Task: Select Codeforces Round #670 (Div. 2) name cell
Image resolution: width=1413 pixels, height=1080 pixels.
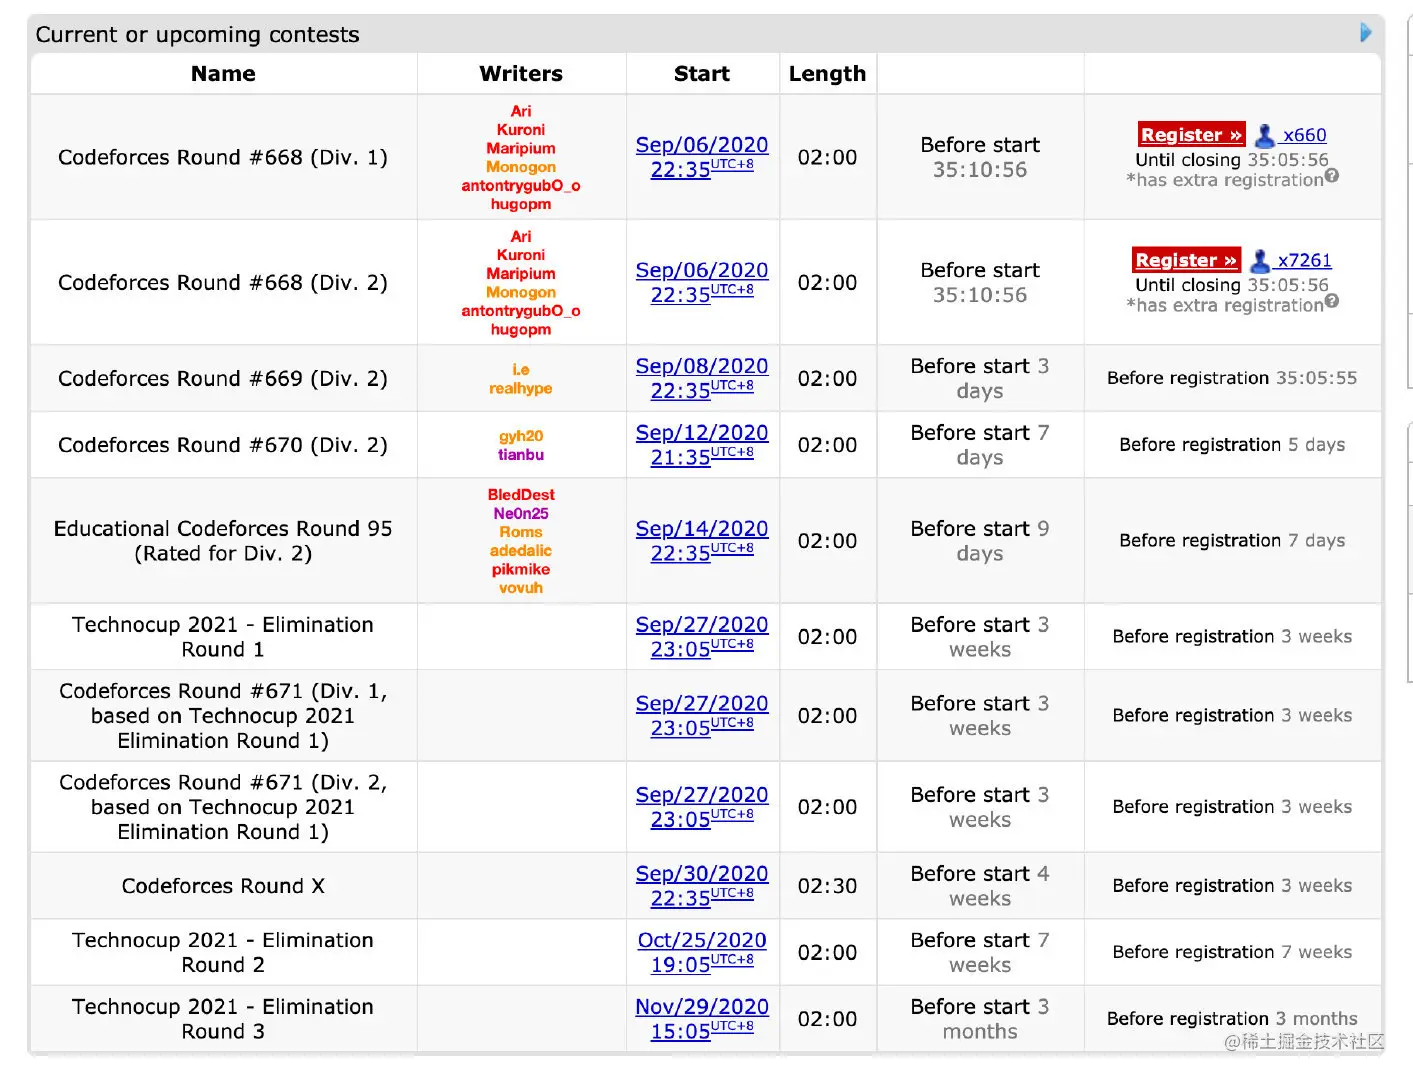Action: click(x=223, y=445)
